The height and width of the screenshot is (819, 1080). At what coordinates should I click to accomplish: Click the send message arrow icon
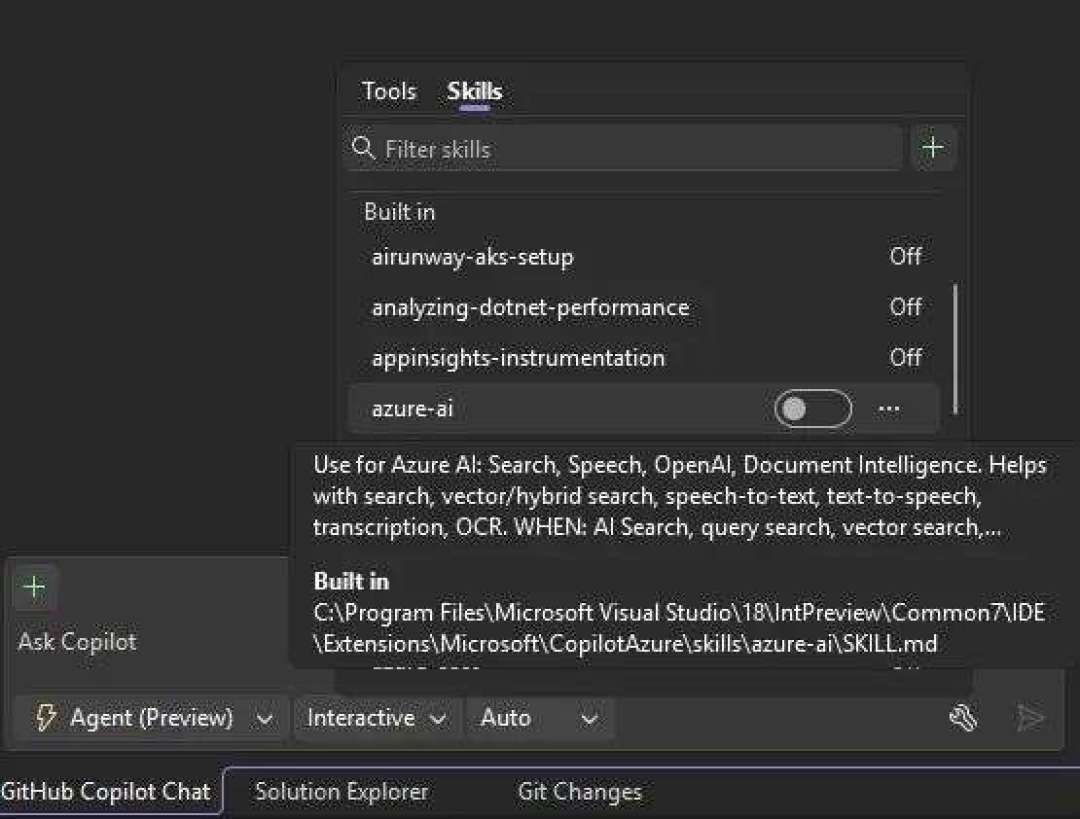click(x=1030, y=718)
